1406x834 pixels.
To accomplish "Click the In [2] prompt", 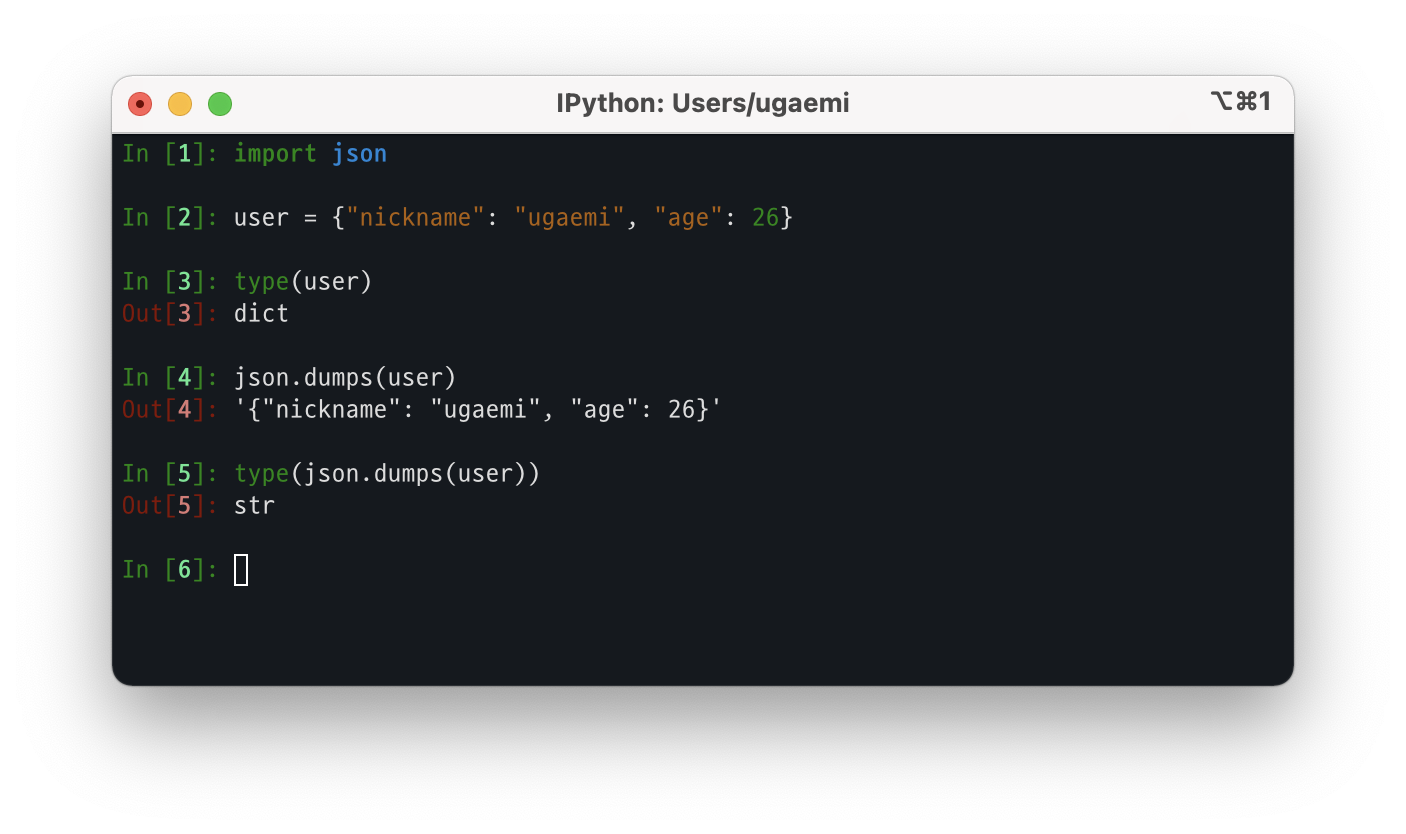I will click(171, 218).
